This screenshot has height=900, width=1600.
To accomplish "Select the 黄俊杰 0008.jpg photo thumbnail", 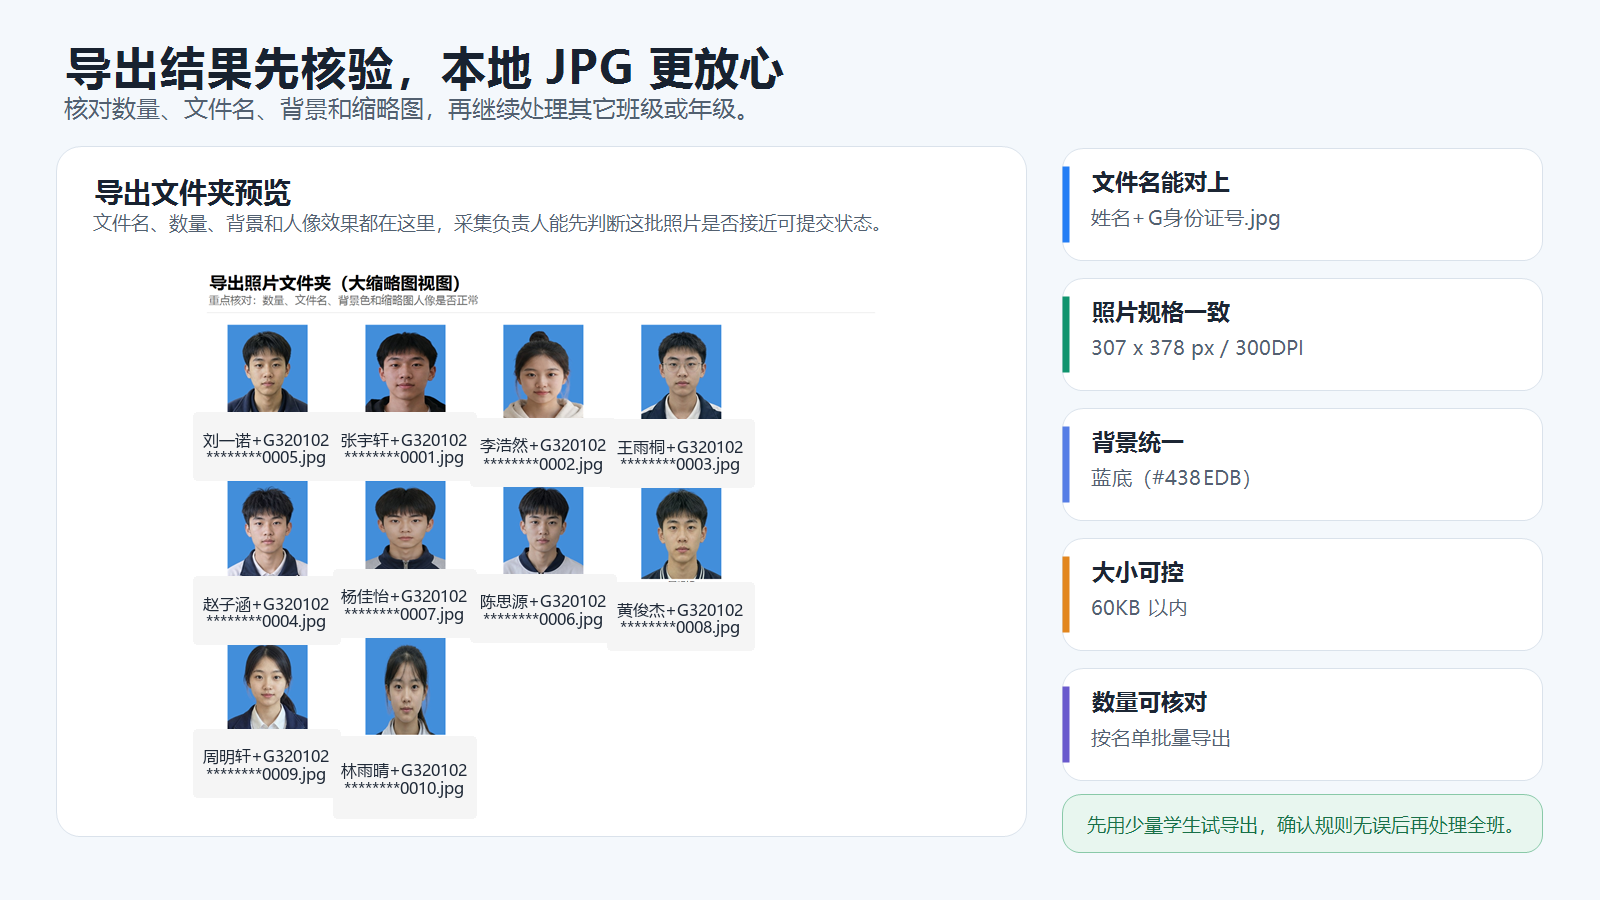I will (681, 534).
